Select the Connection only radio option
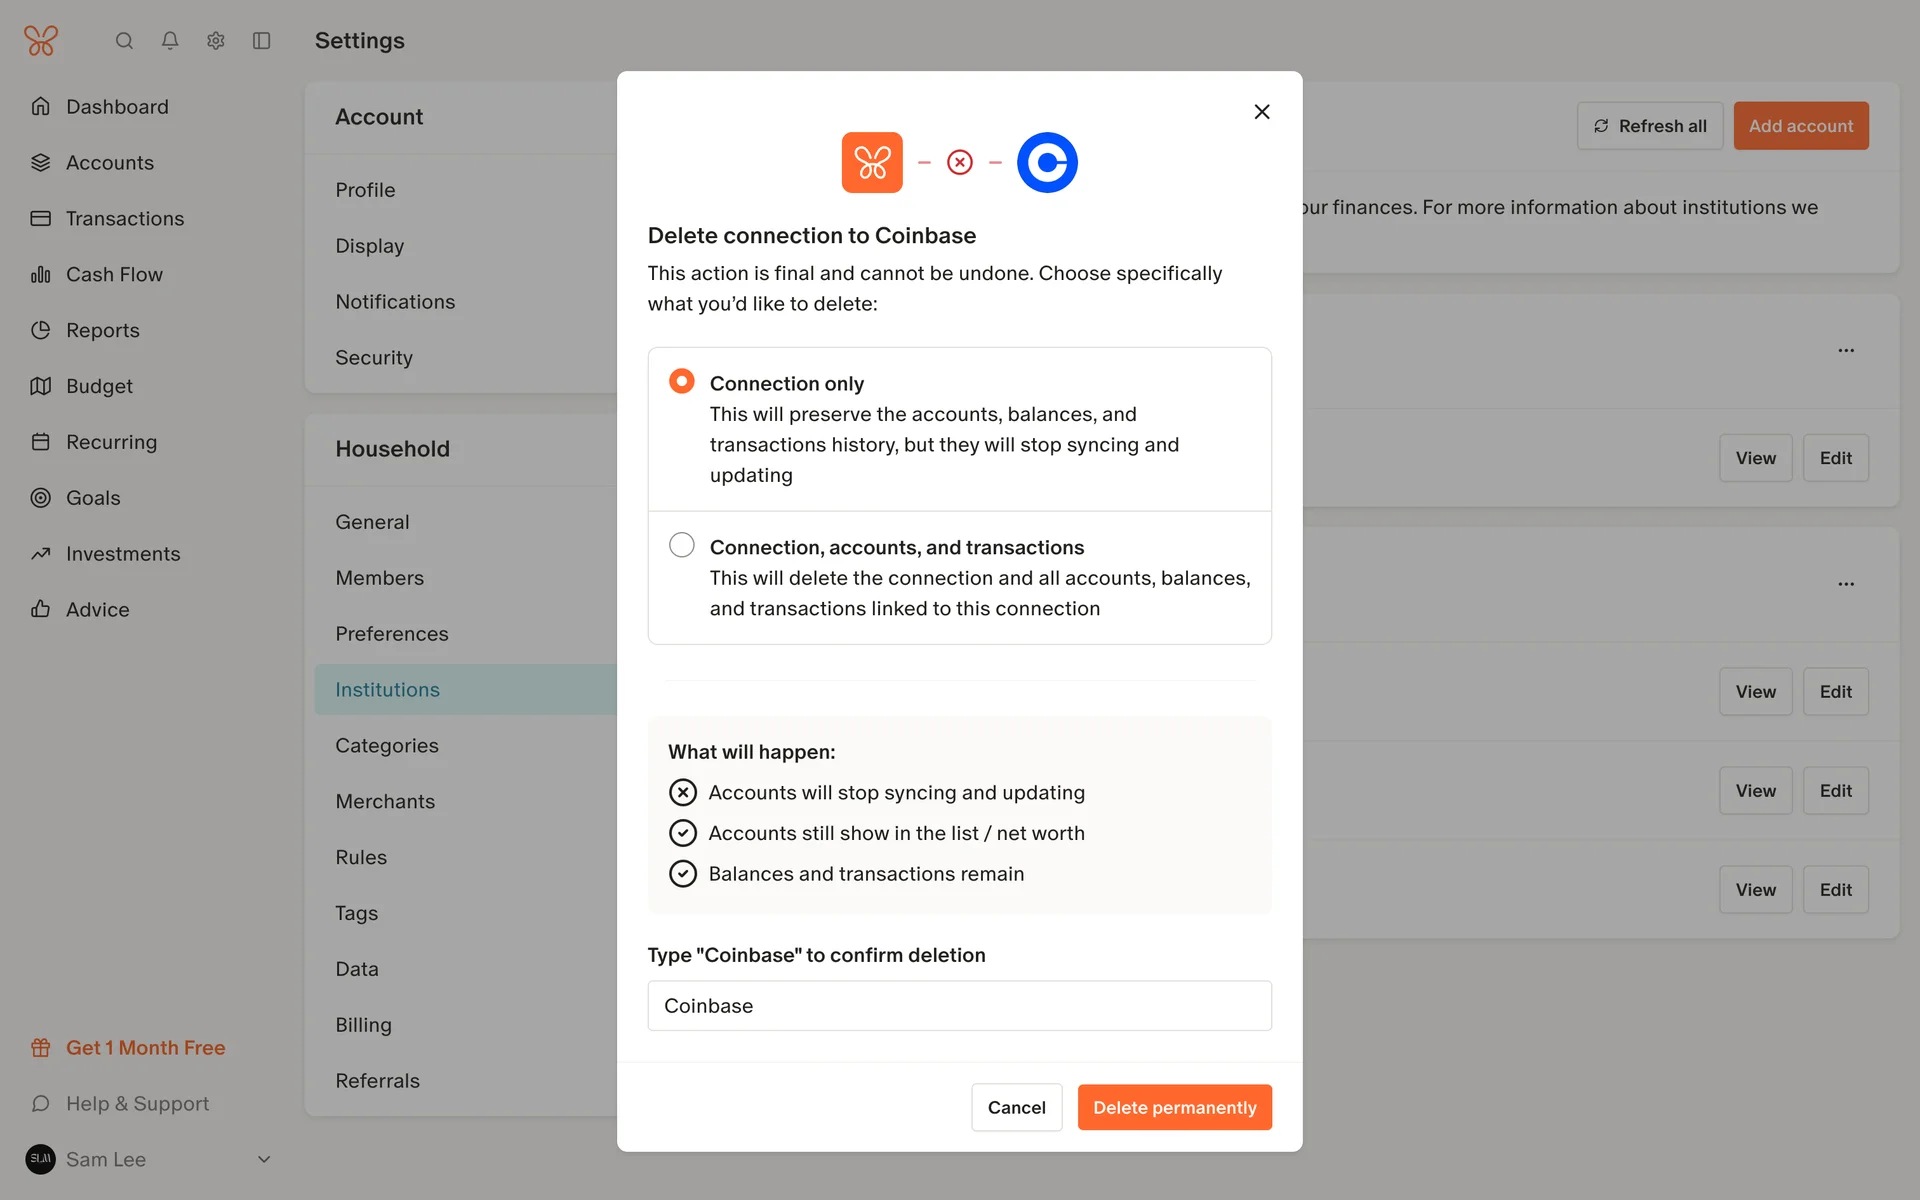The width and height of the screenshot is (1920, 1200). point(682,382)
